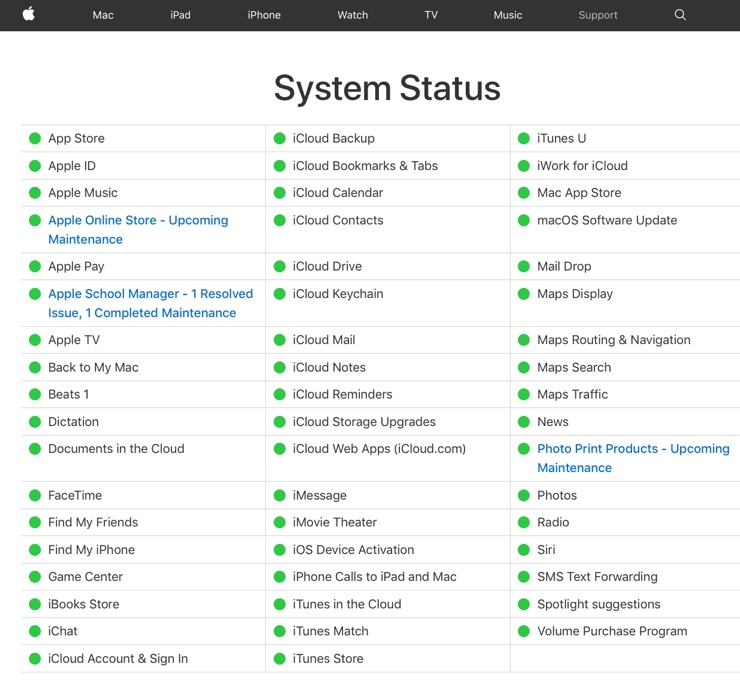Click green status dot beside App Store
740x681 pixels.
tap(35, 138)
